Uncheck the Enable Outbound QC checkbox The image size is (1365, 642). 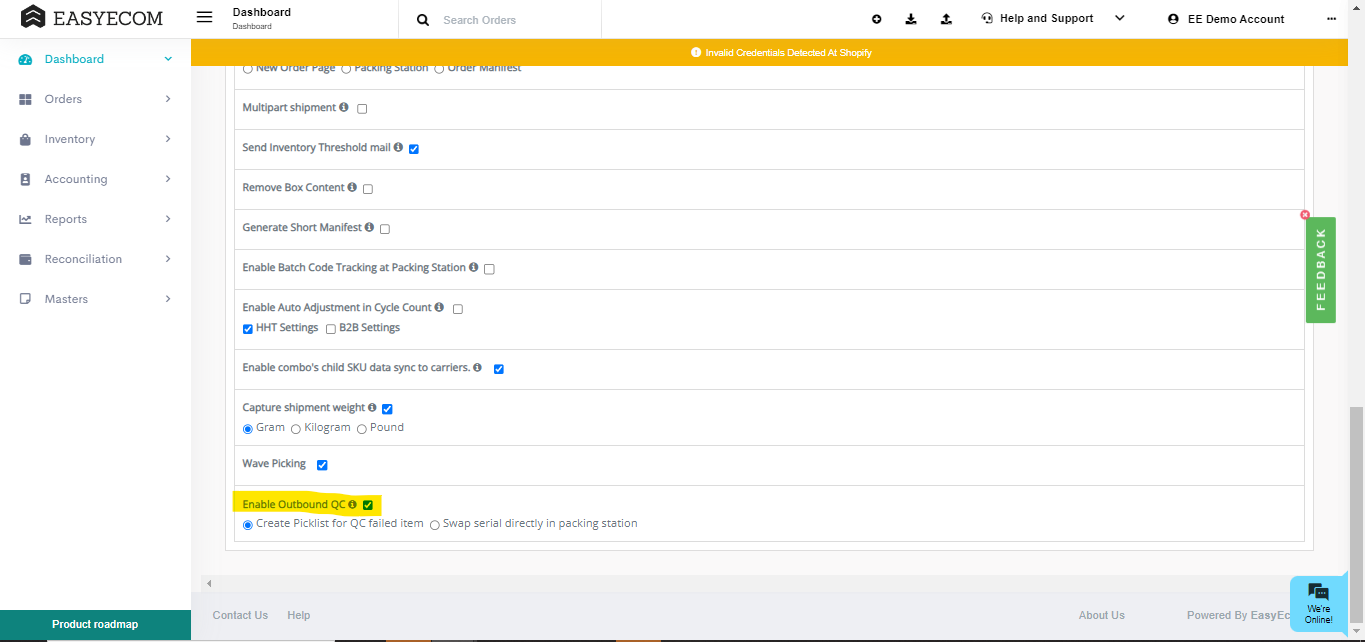point(368,505)
